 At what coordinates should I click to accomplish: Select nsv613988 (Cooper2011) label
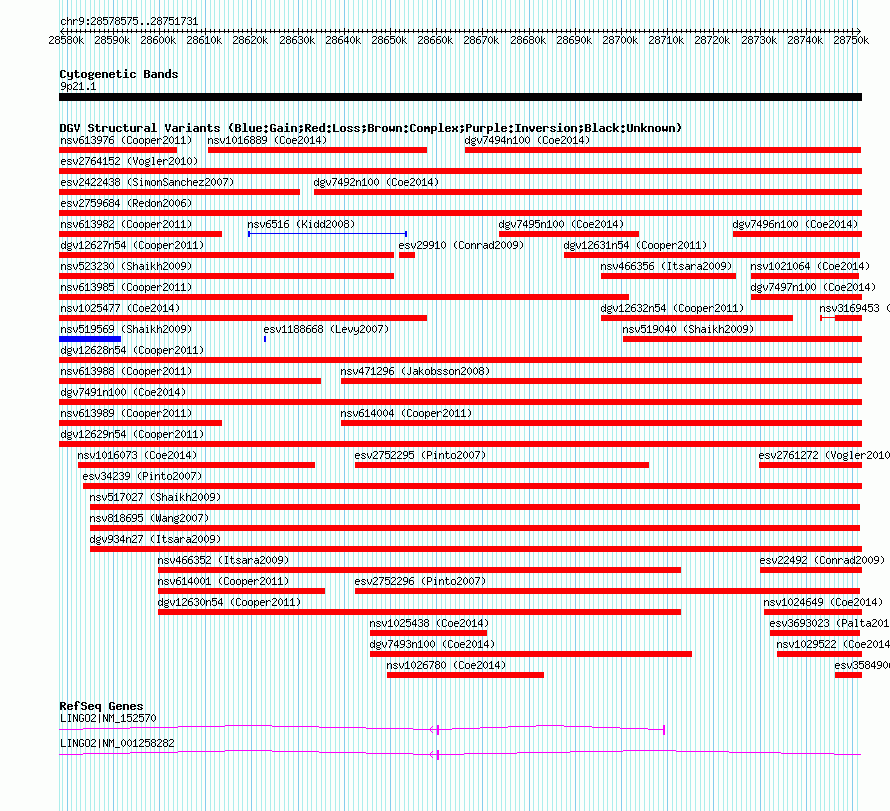tap(126, 371)
